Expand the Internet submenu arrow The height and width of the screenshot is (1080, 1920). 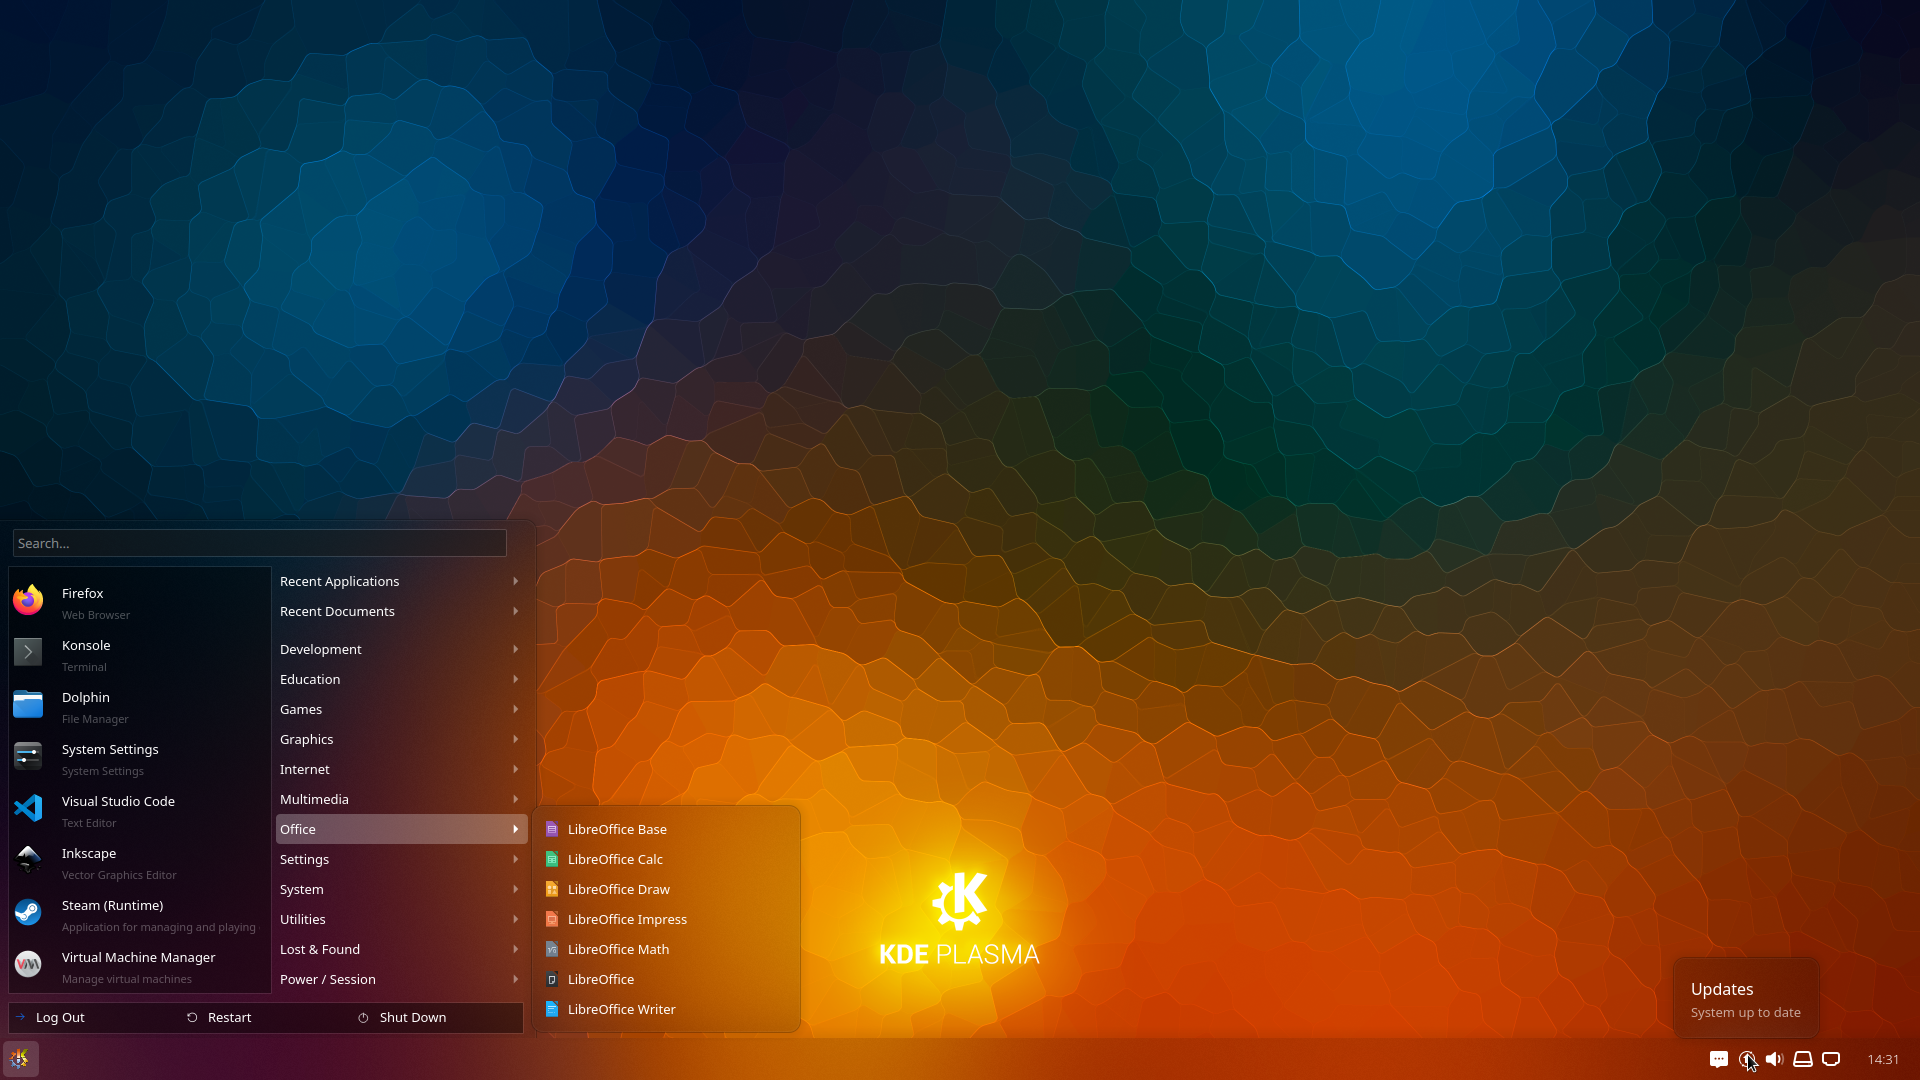pyautogui.click(x=516, y=769)
